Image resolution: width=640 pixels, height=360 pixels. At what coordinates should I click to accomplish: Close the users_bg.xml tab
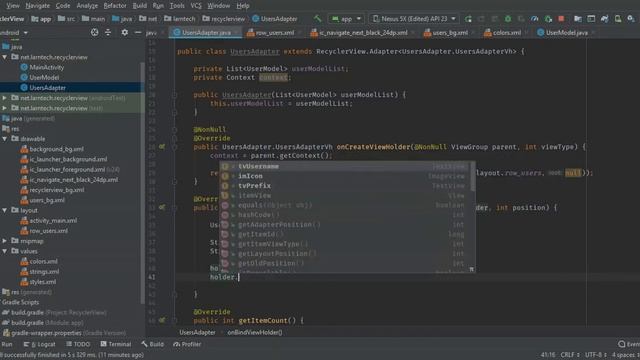point(473,33)
